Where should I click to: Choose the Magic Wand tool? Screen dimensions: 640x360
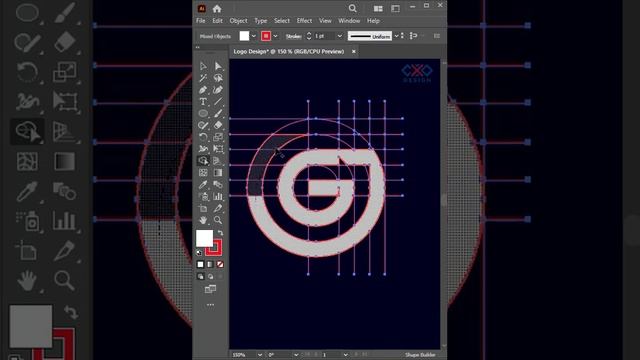[203, 78]
